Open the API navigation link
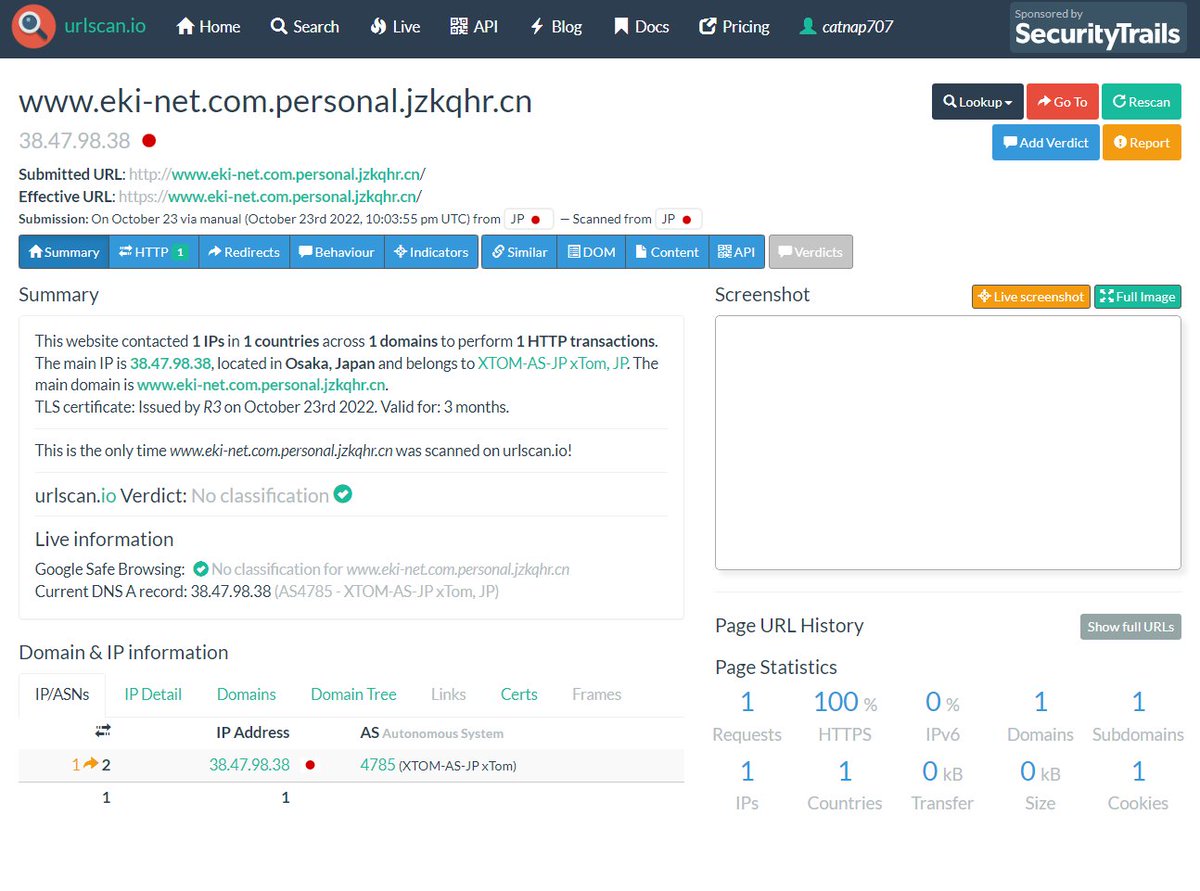 [474, 27]
